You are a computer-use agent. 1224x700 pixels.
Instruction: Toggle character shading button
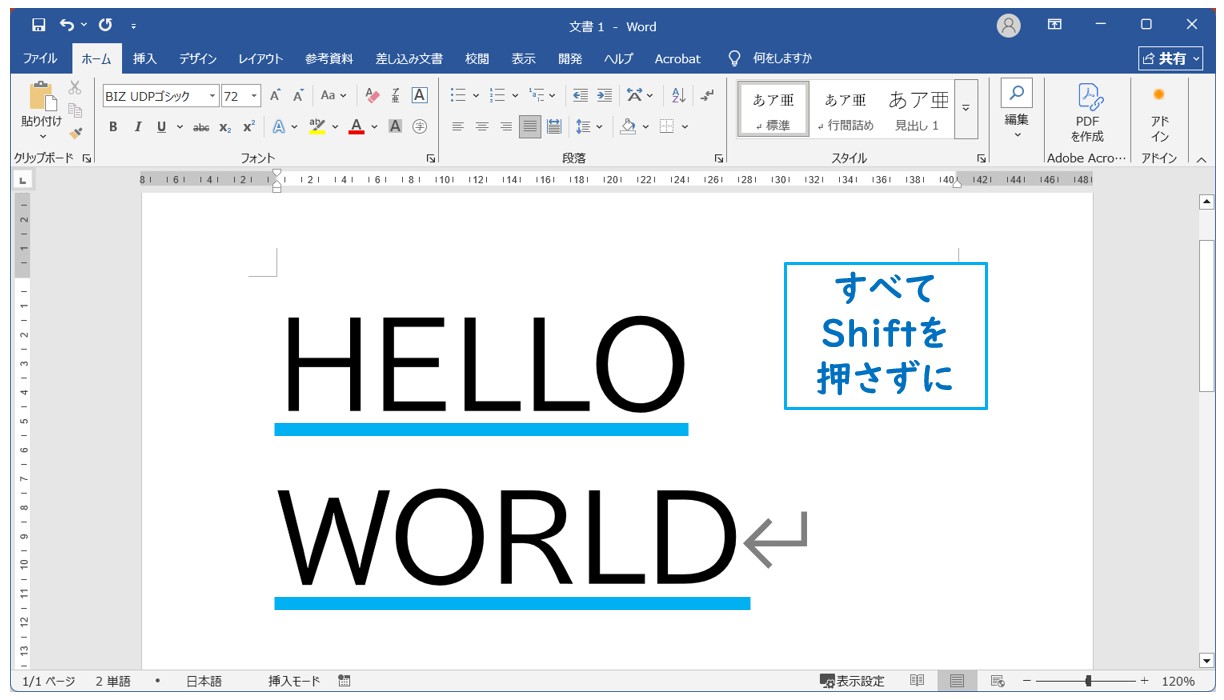(395, 126)
